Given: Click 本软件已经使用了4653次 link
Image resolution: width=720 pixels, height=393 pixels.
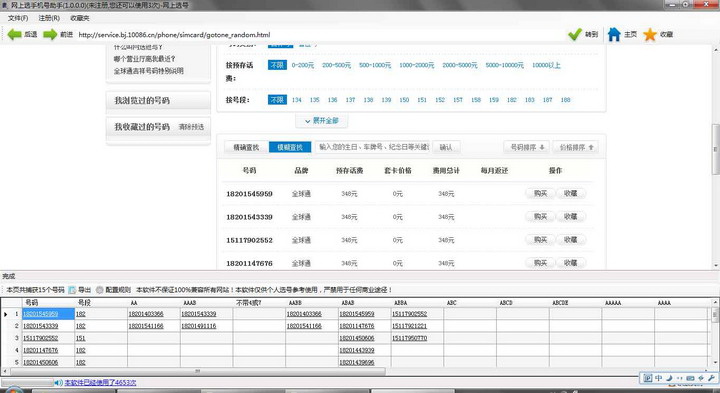Looking at the screenshot, I should 100,382.
